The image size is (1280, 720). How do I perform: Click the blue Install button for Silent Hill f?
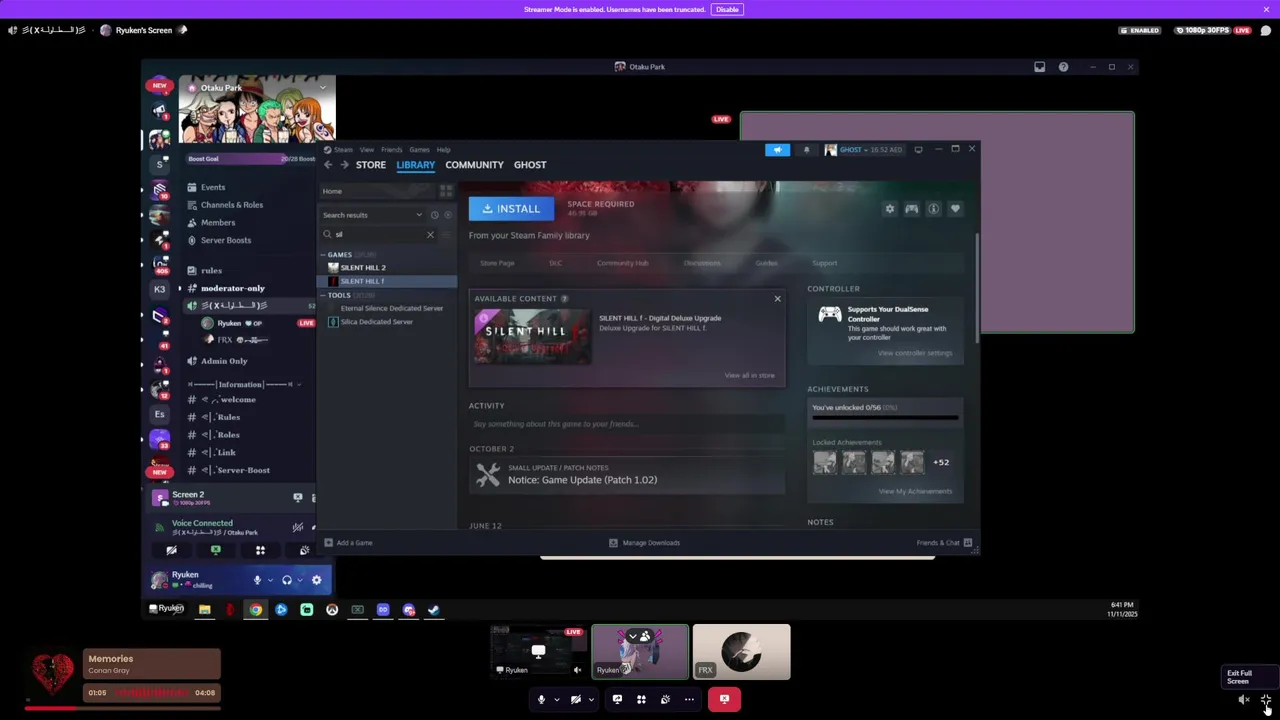[511, 208]
